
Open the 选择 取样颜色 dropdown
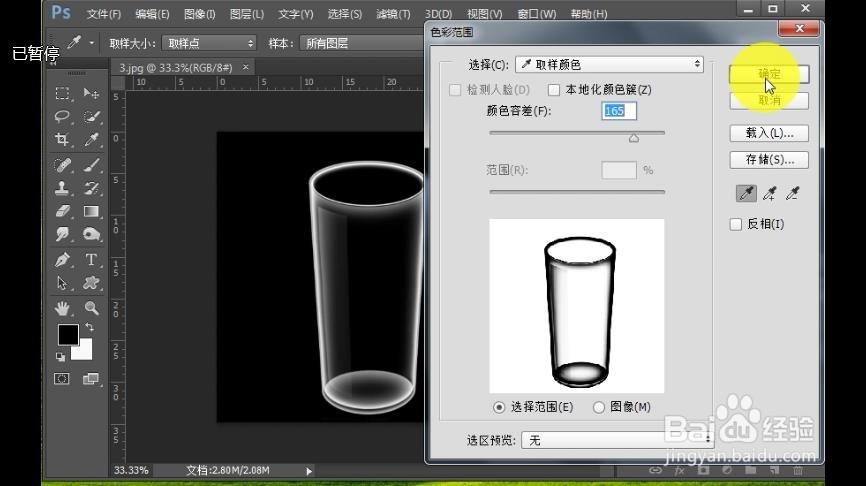[609, 65]
